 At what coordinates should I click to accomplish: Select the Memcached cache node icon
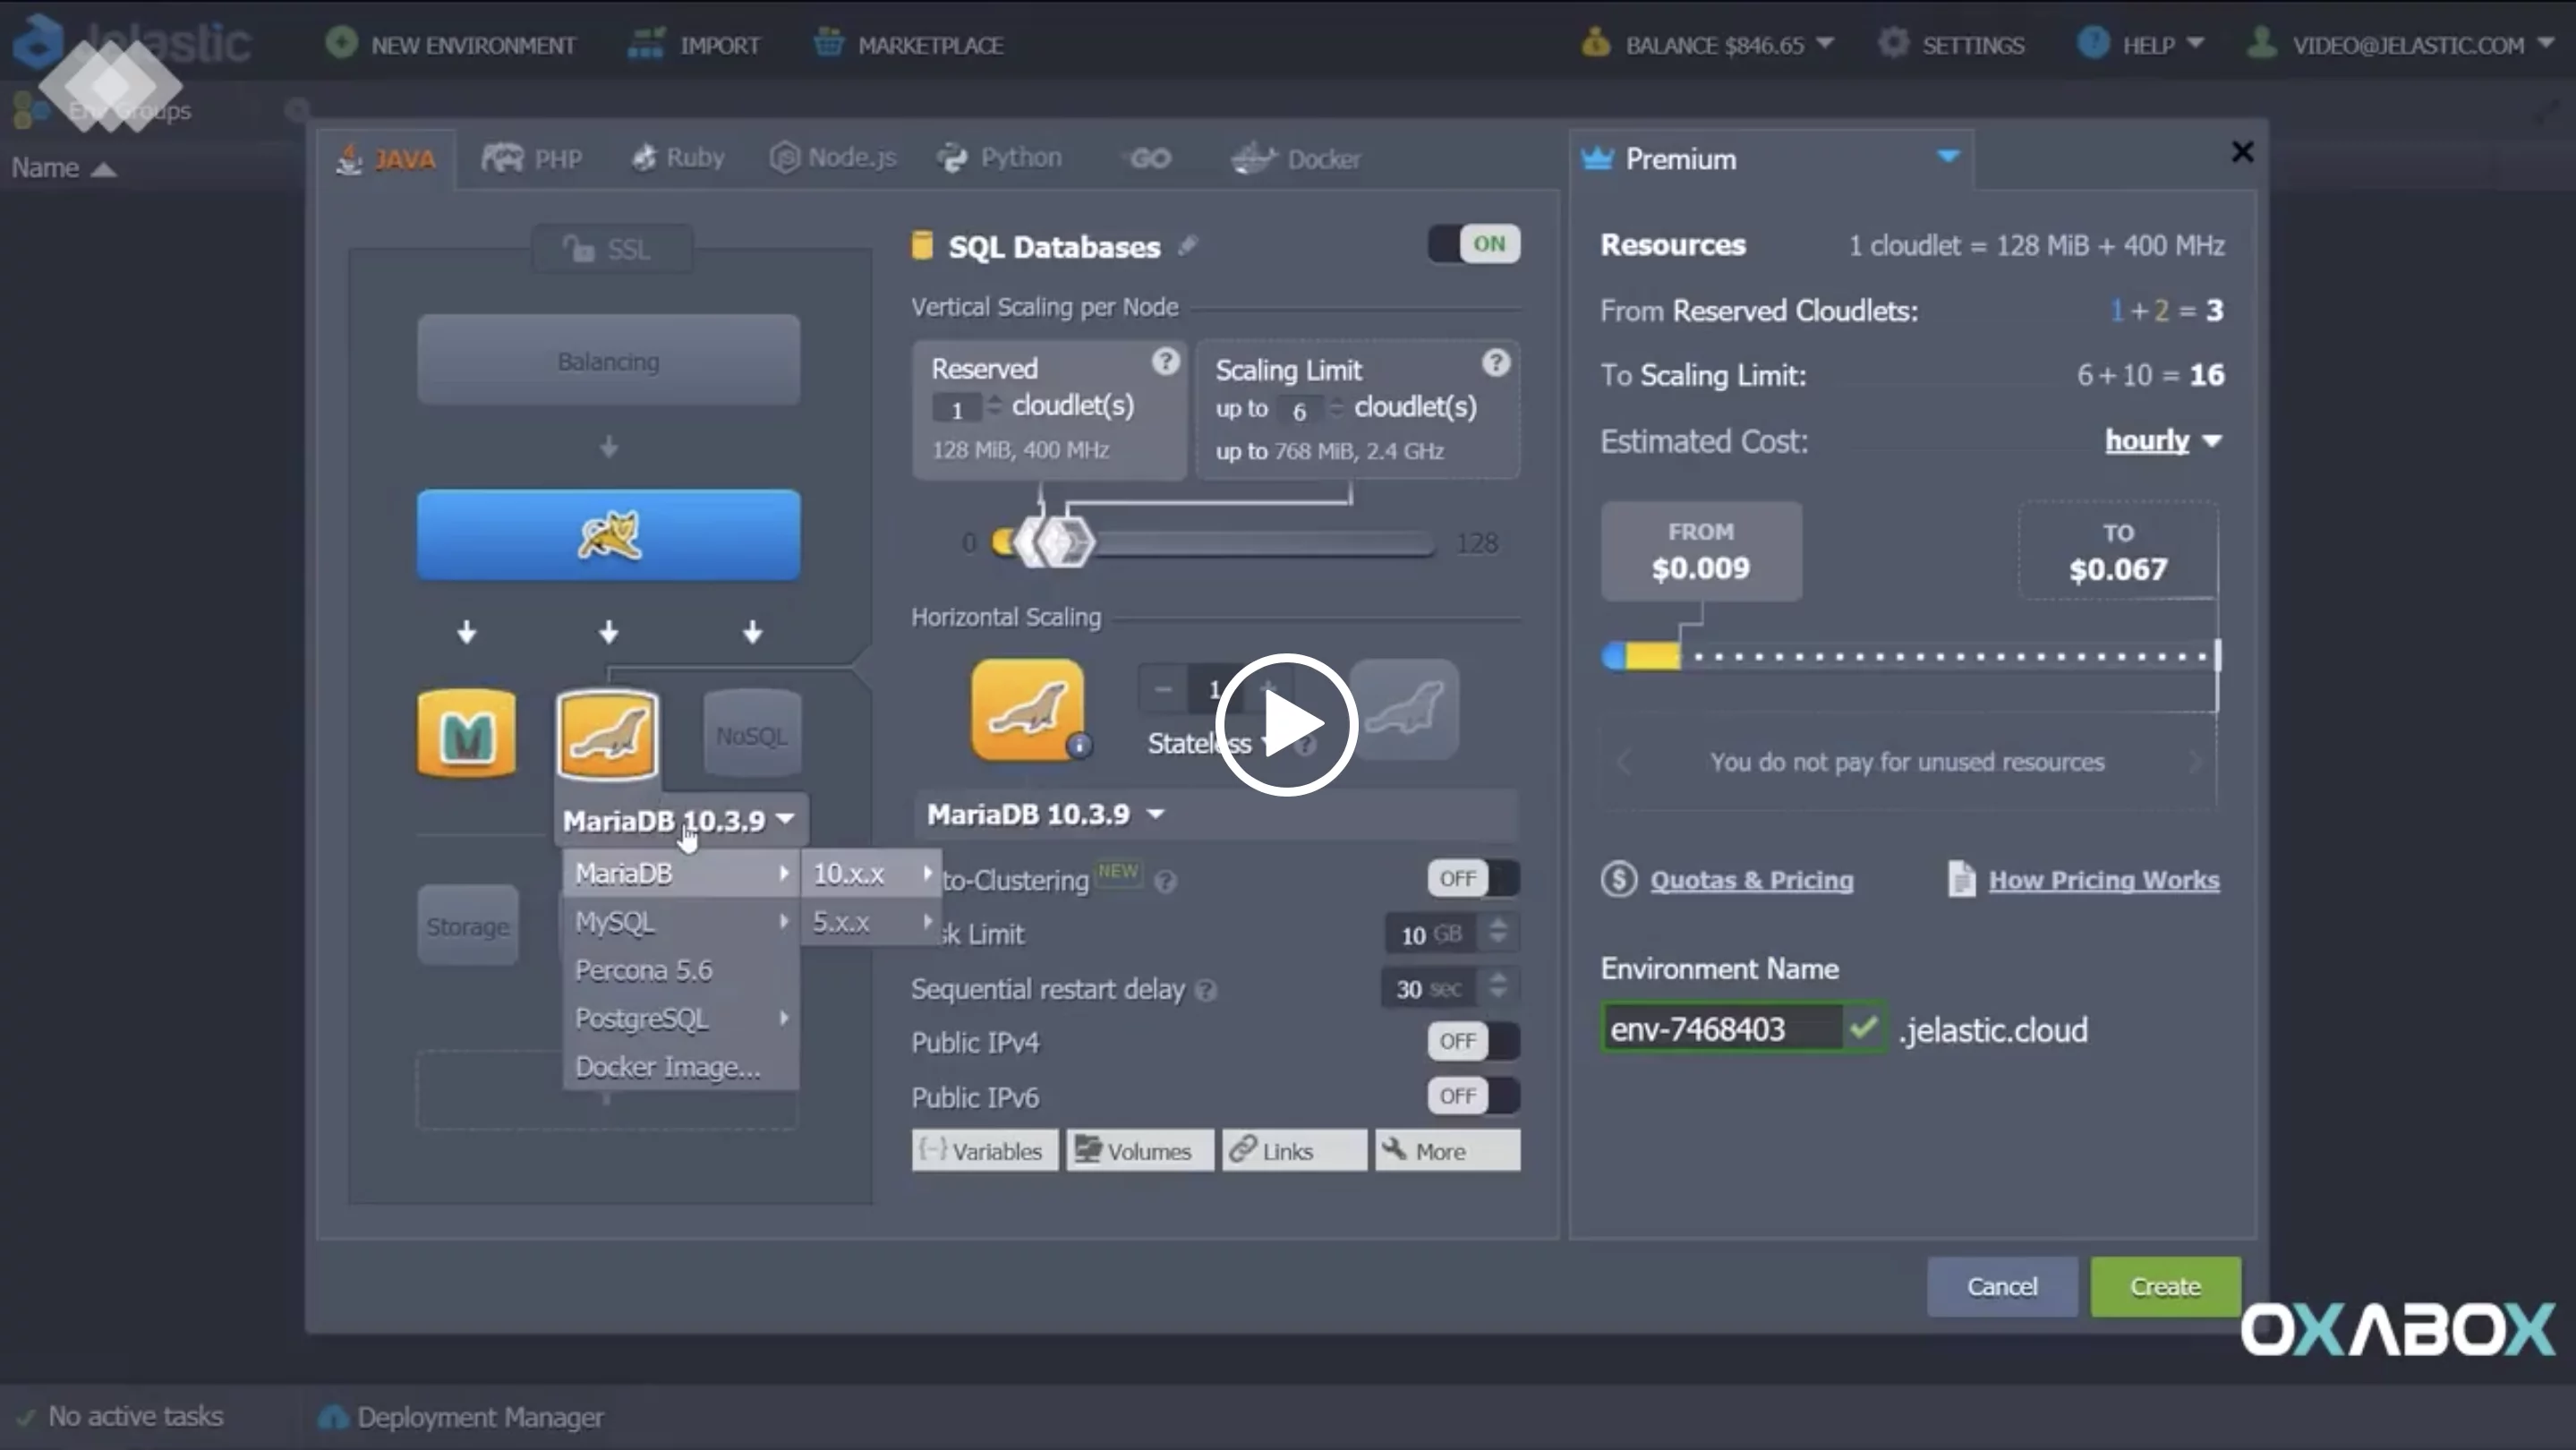tap(466, 734)
